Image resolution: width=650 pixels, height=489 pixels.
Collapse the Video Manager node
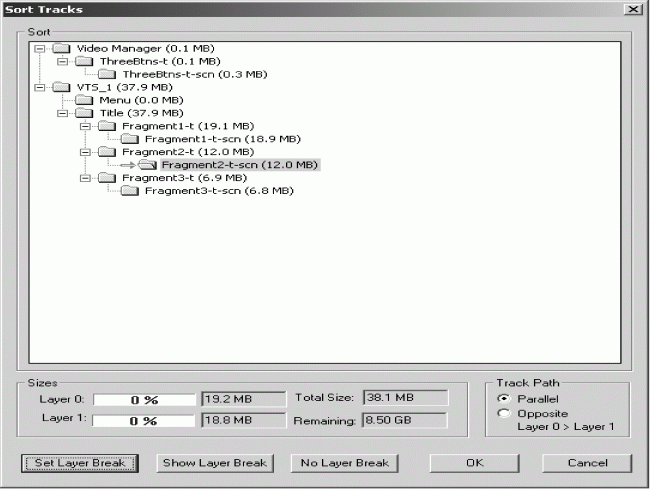coord(40,48)
